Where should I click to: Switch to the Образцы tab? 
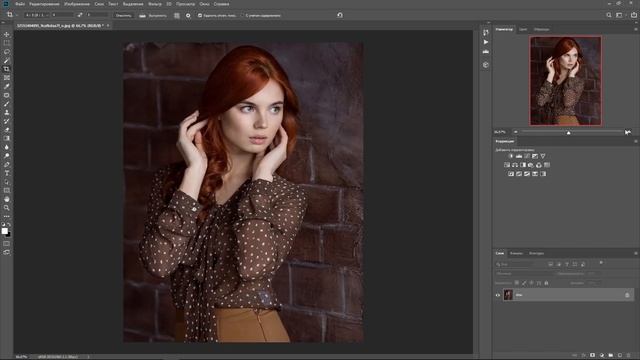[x=542, y=29]
